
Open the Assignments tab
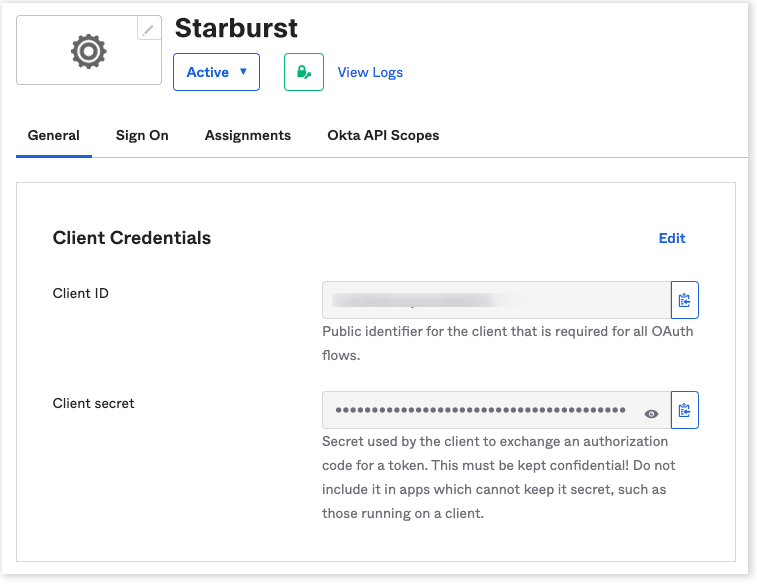point(248,135)
